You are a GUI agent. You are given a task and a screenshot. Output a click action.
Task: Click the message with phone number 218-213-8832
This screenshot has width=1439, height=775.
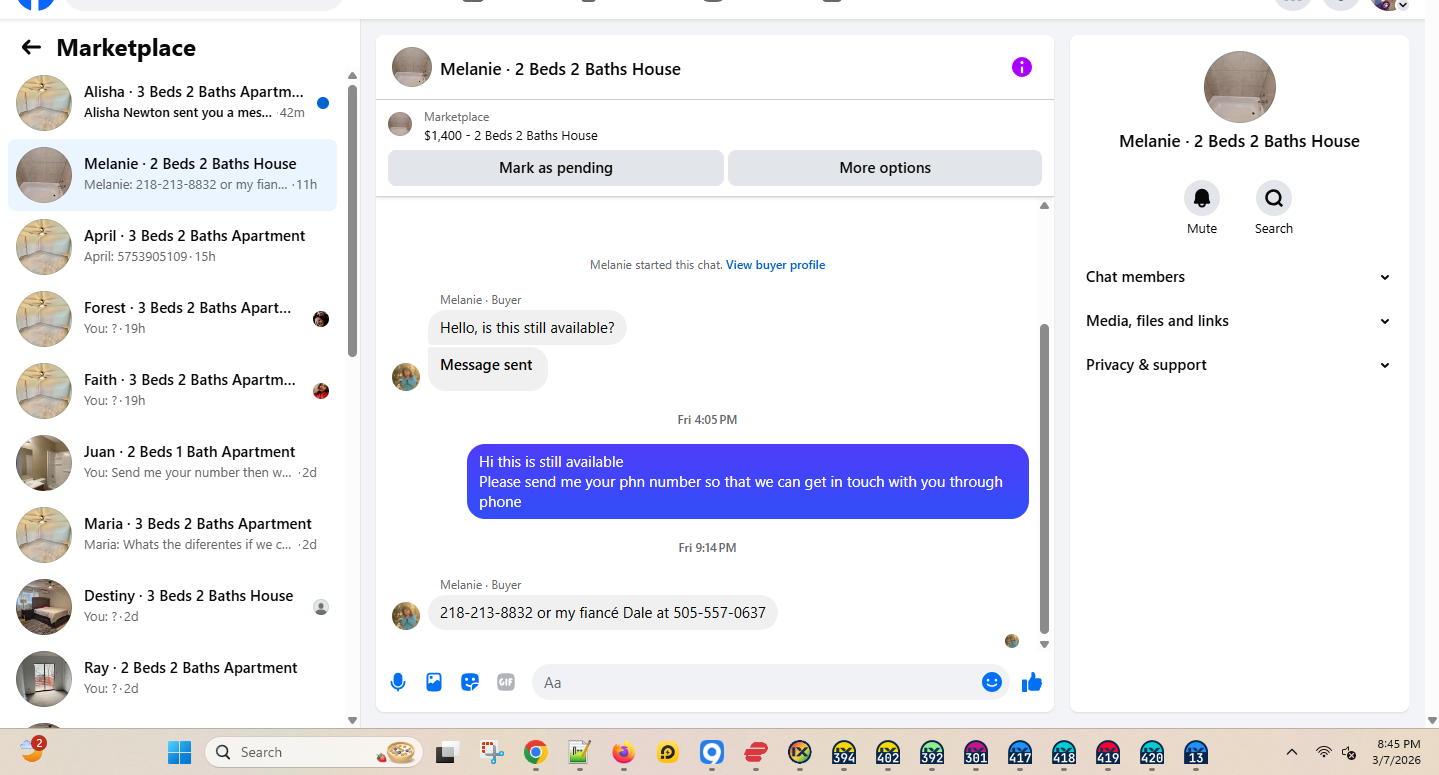pos(603,613)
